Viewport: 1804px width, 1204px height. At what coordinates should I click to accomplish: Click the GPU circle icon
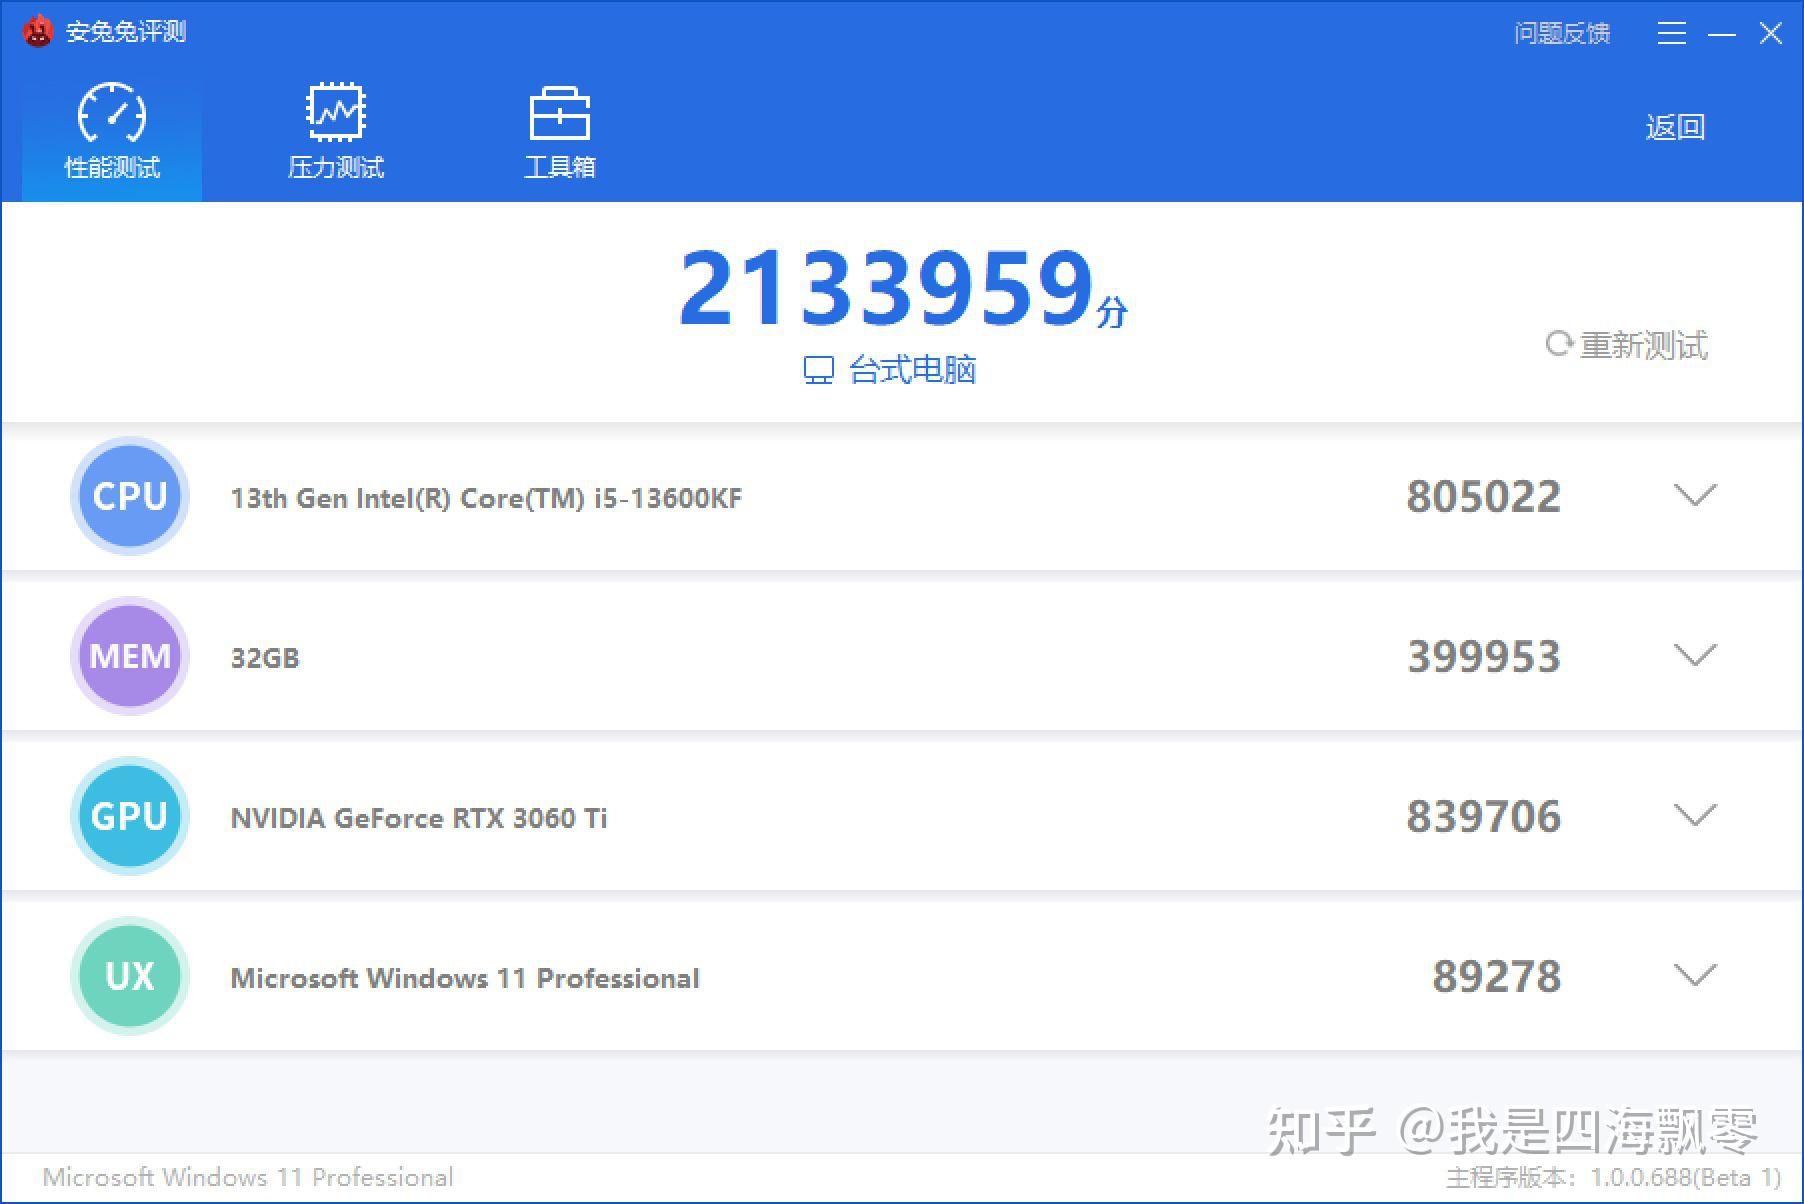(129, 816)
